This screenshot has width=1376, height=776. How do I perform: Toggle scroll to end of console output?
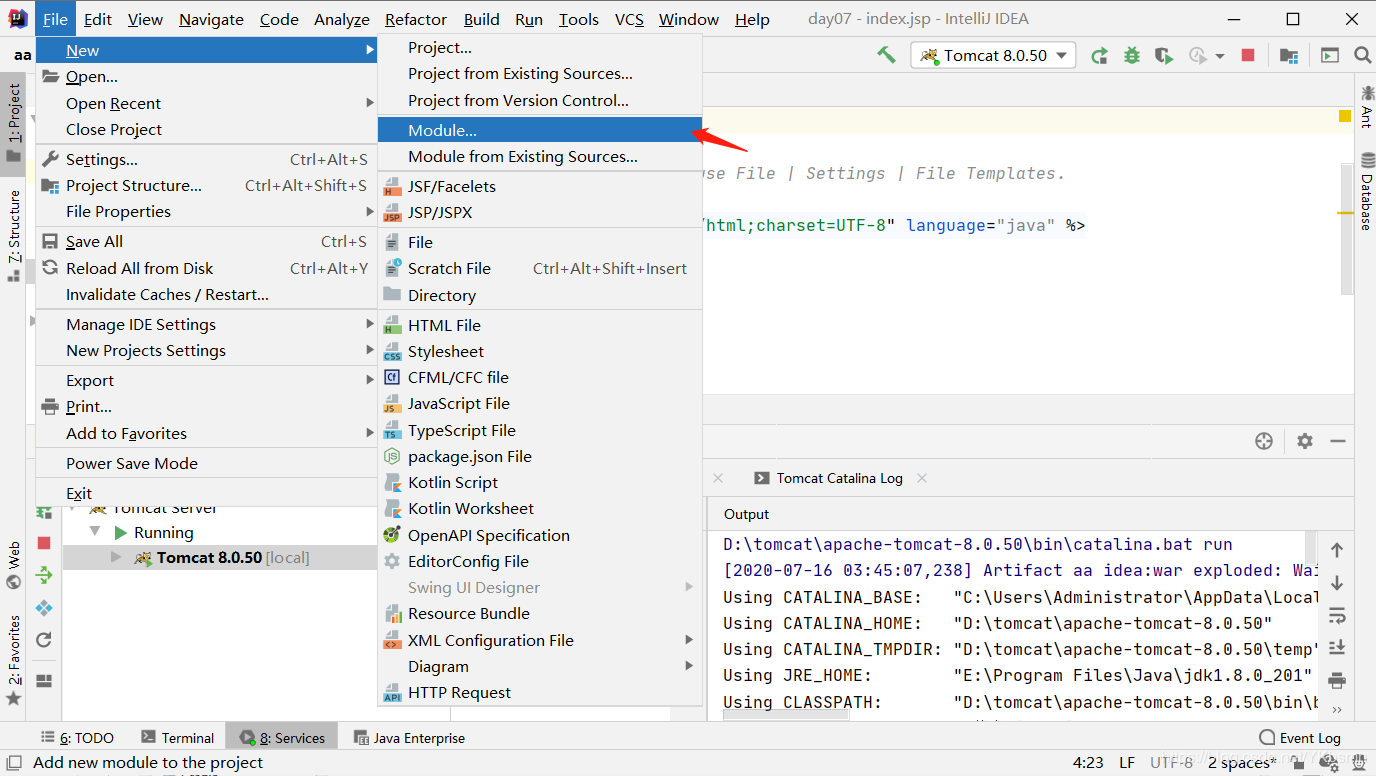(1337, 647)
